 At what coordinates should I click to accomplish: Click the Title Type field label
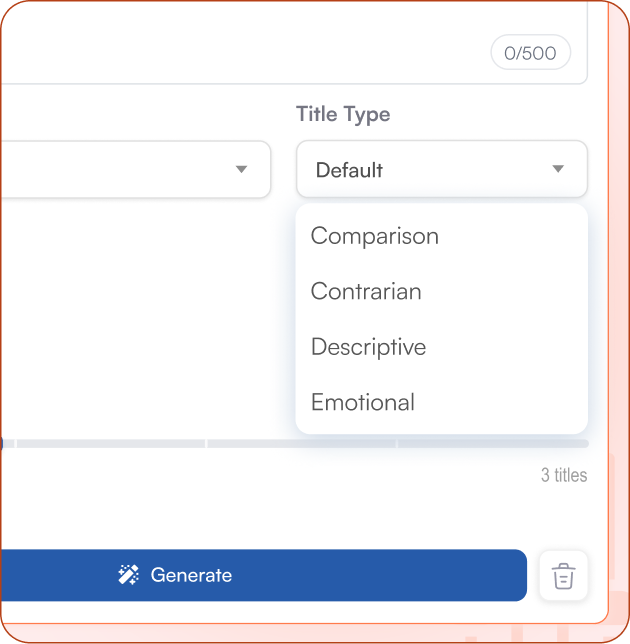343,114
